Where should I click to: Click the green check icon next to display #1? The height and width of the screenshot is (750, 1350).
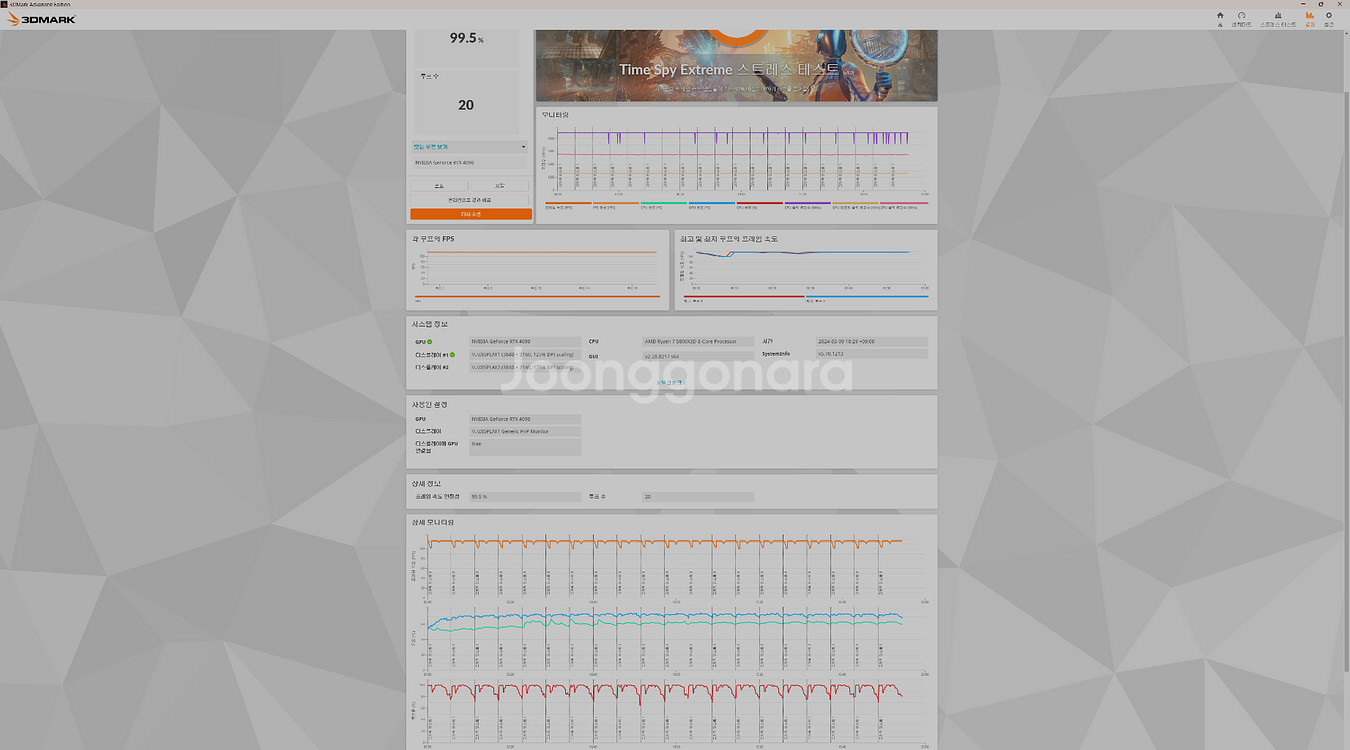click(x=452, y=355)
